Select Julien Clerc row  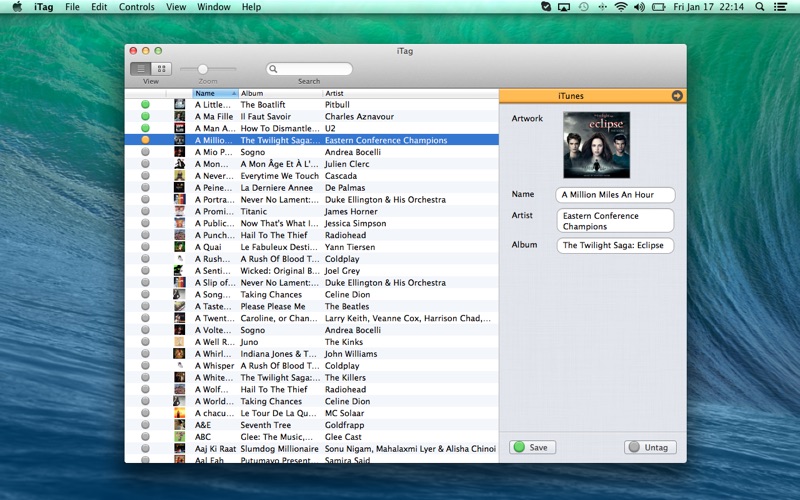[312, 164]
